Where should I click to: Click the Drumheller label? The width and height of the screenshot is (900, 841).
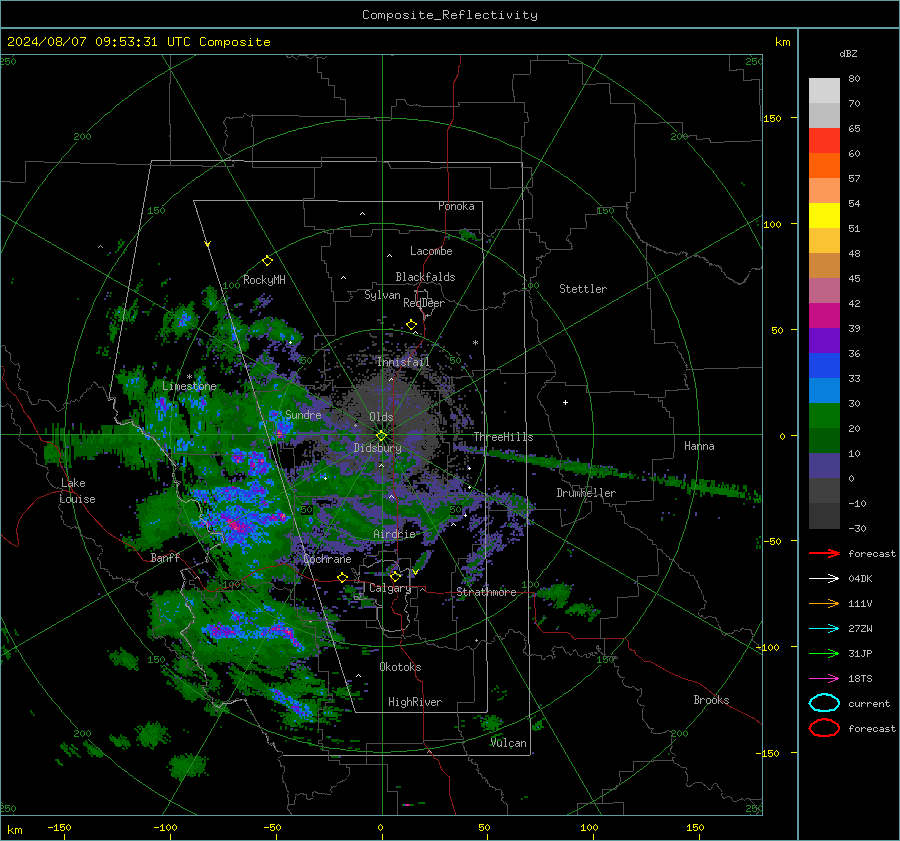(x=586, y=493)
